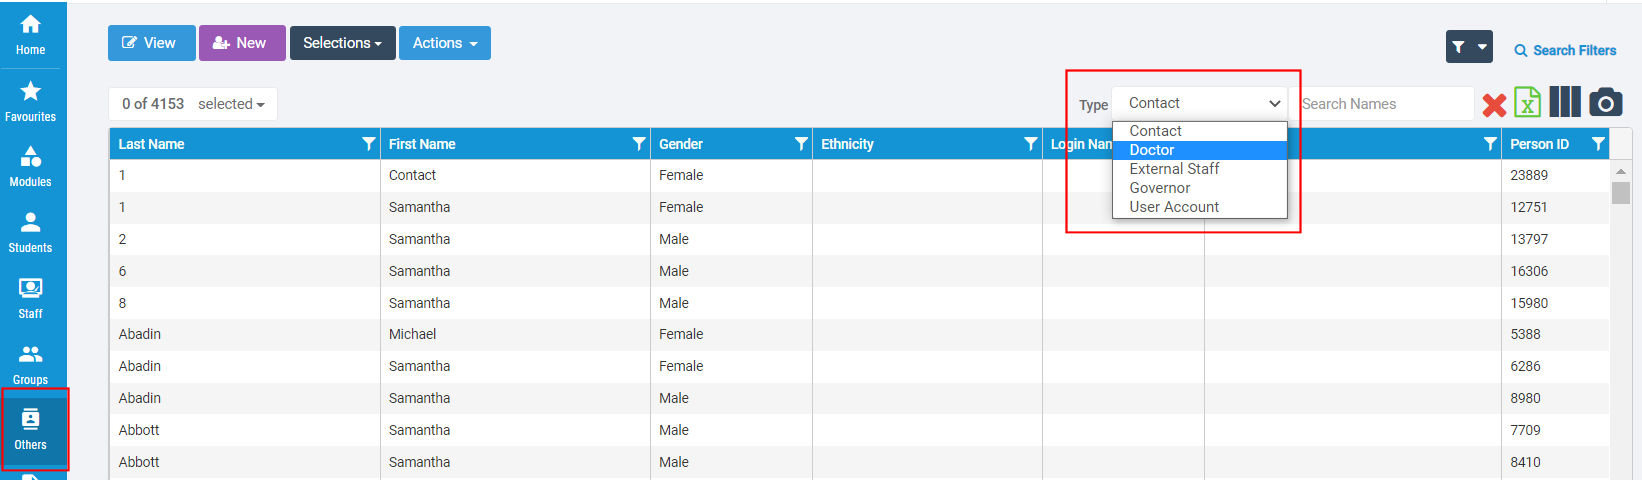Open the Staff sidebar icon
The image size is (1642, 480).
[x=30, y=298]
